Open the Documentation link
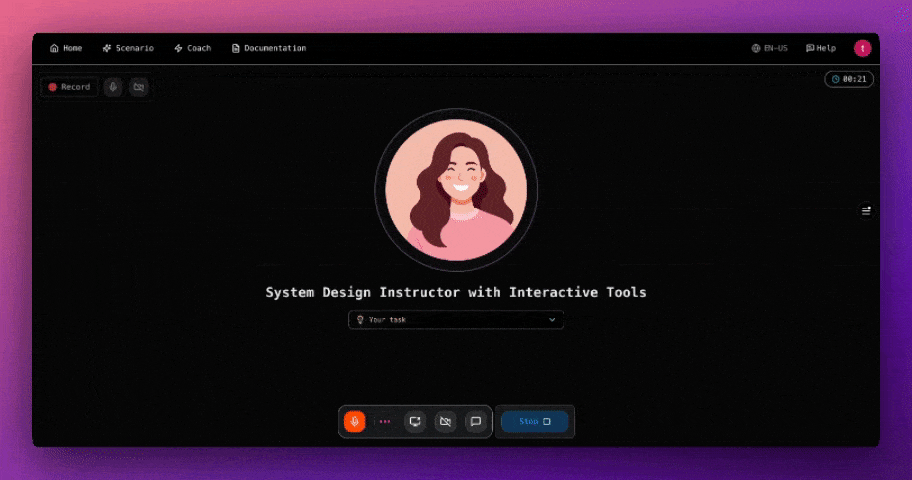912x480 pixels. click(268, 48)
